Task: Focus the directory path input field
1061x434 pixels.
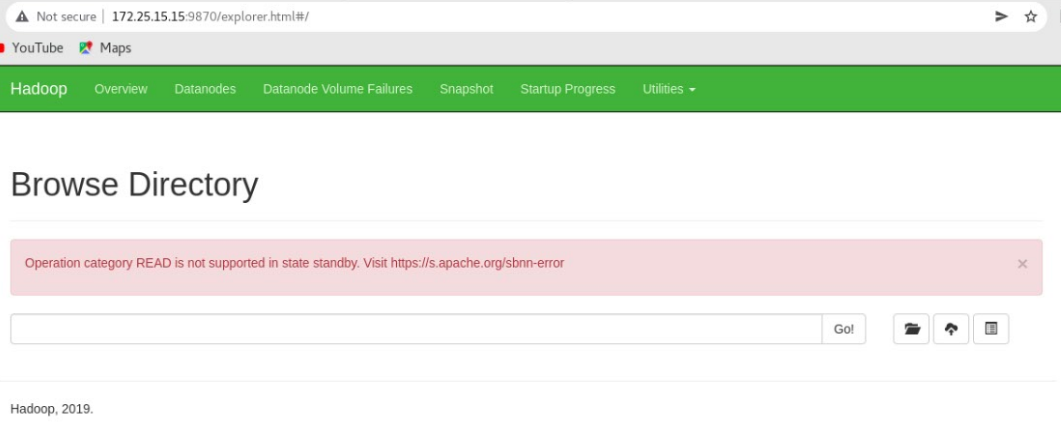Action: coord(416,329)
